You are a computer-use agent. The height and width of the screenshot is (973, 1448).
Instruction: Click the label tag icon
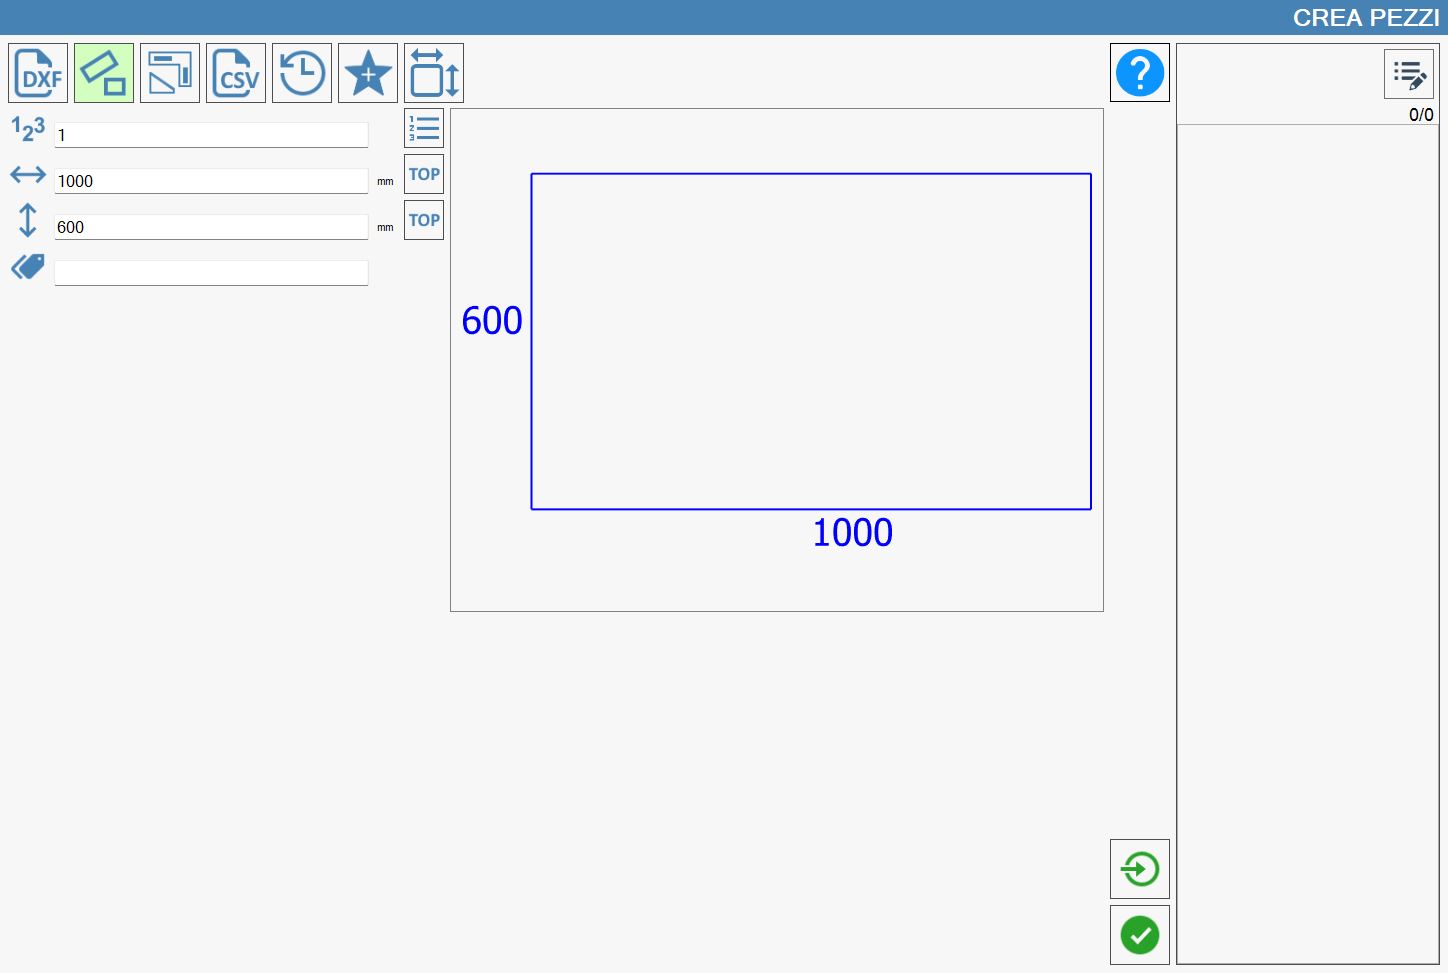point(28,267)
